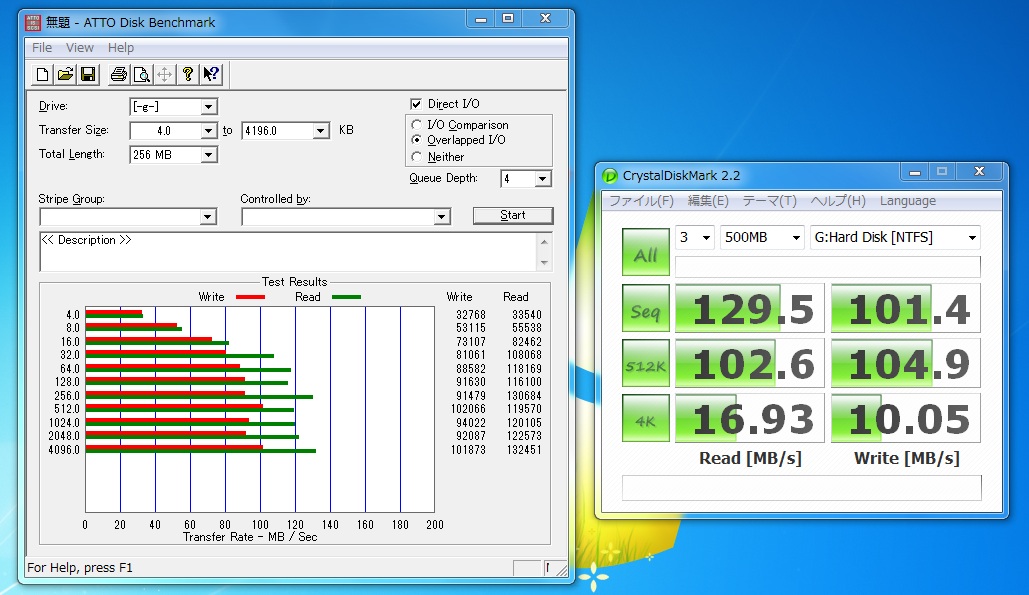1029x595 pixels.
Task: Open the Language menu in CrystalDiskMark
Action: 907,201
